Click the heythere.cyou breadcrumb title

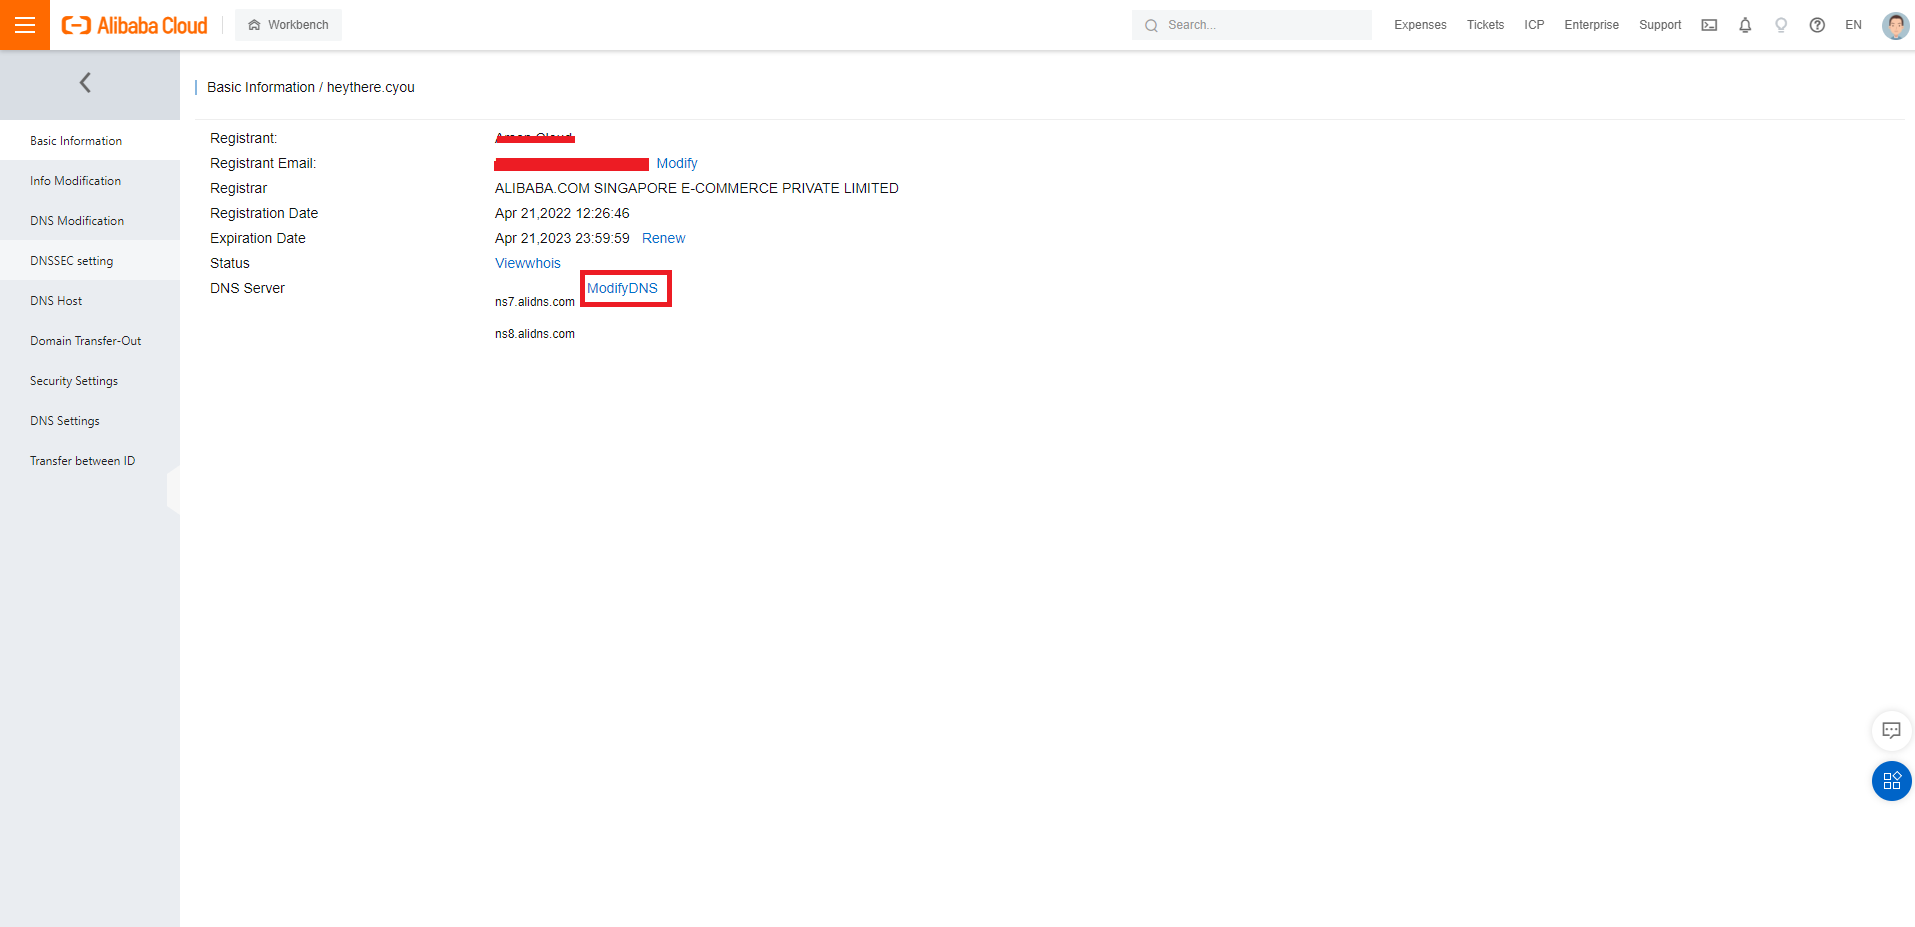(x=371, y=87)
